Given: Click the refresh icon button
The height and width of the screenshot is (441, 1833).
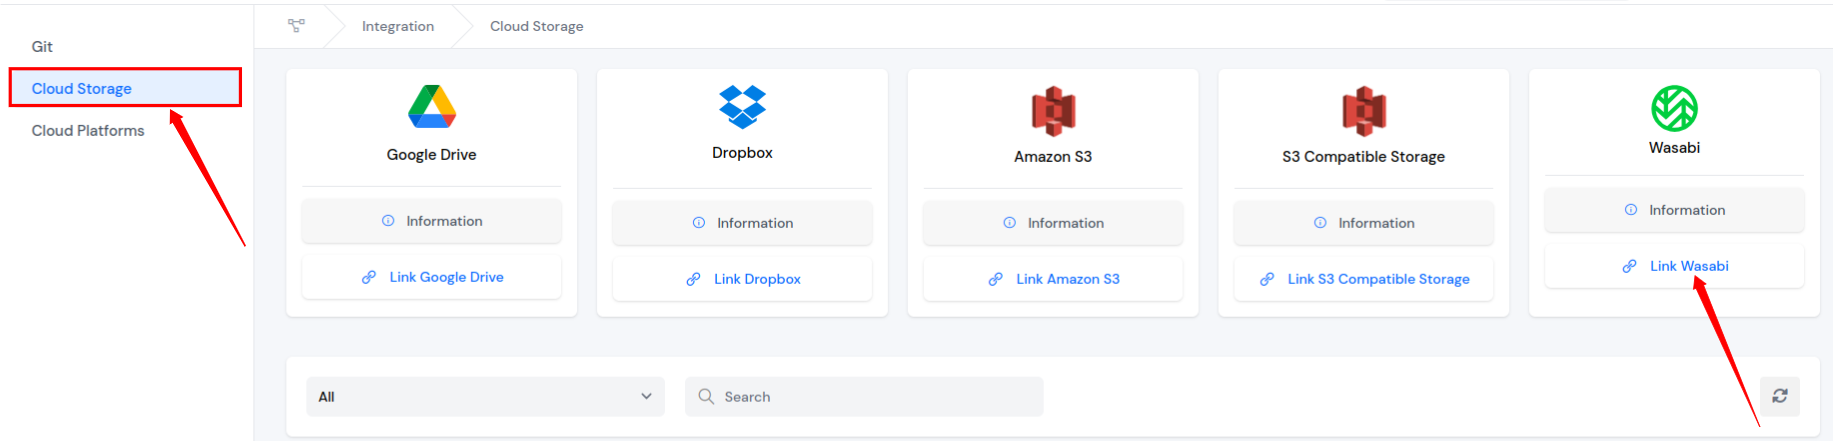Looking at the screenshot, I should pos(1780,396).
